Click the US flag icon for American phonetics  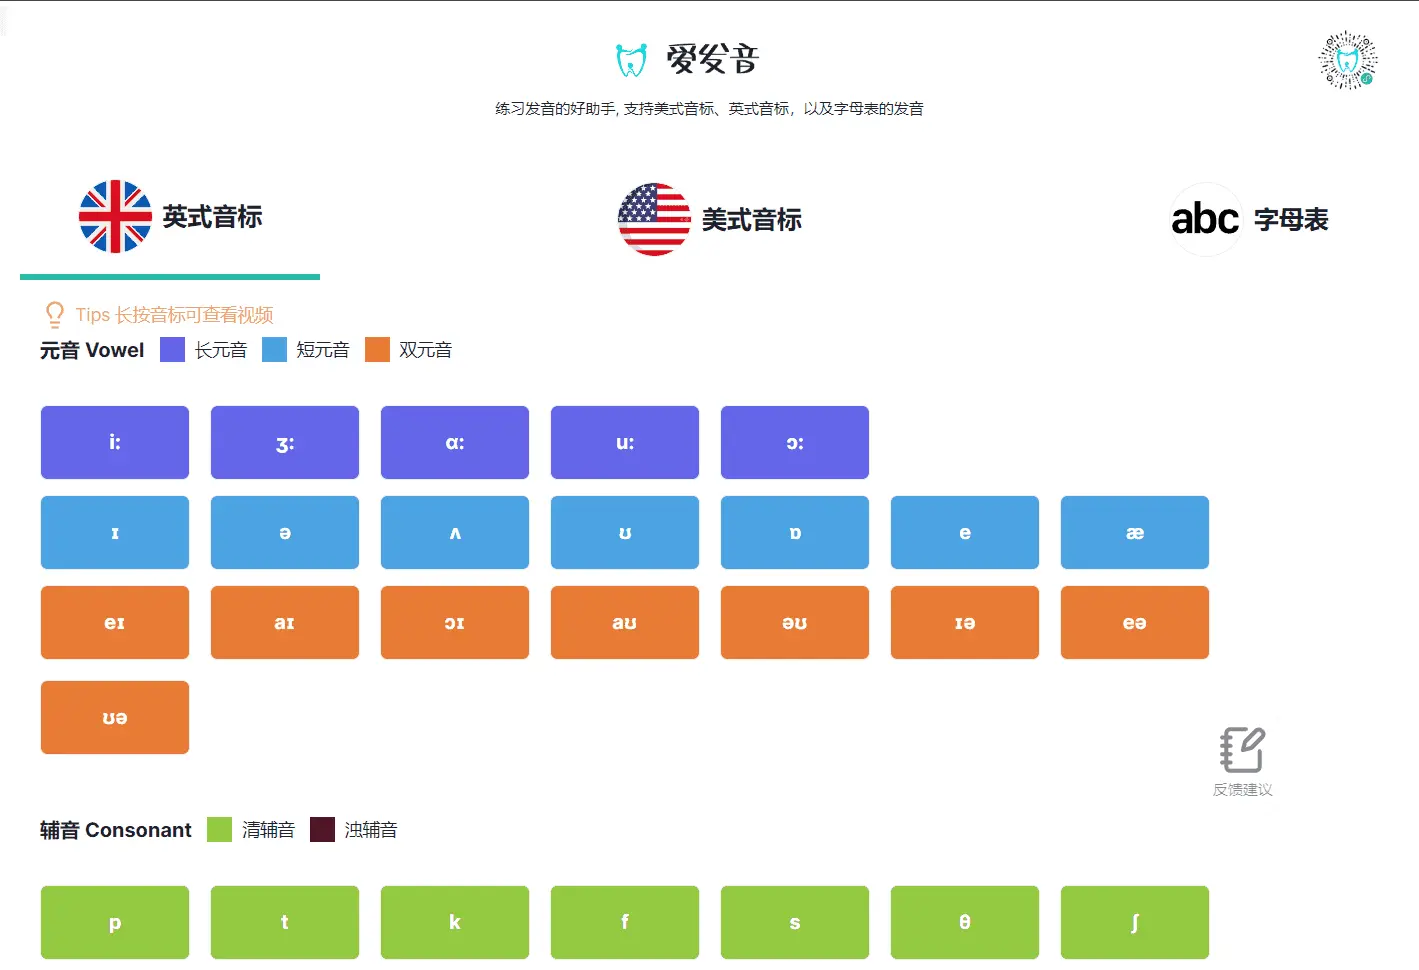[654, 218]
